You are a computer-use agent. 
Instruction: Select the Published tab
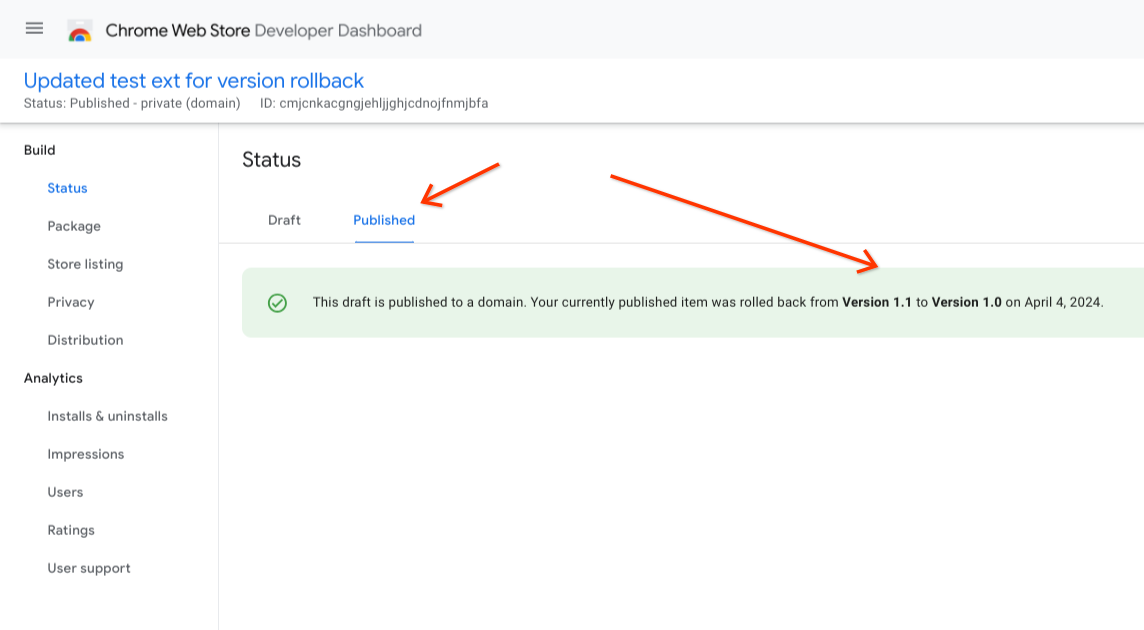[383, 220]
